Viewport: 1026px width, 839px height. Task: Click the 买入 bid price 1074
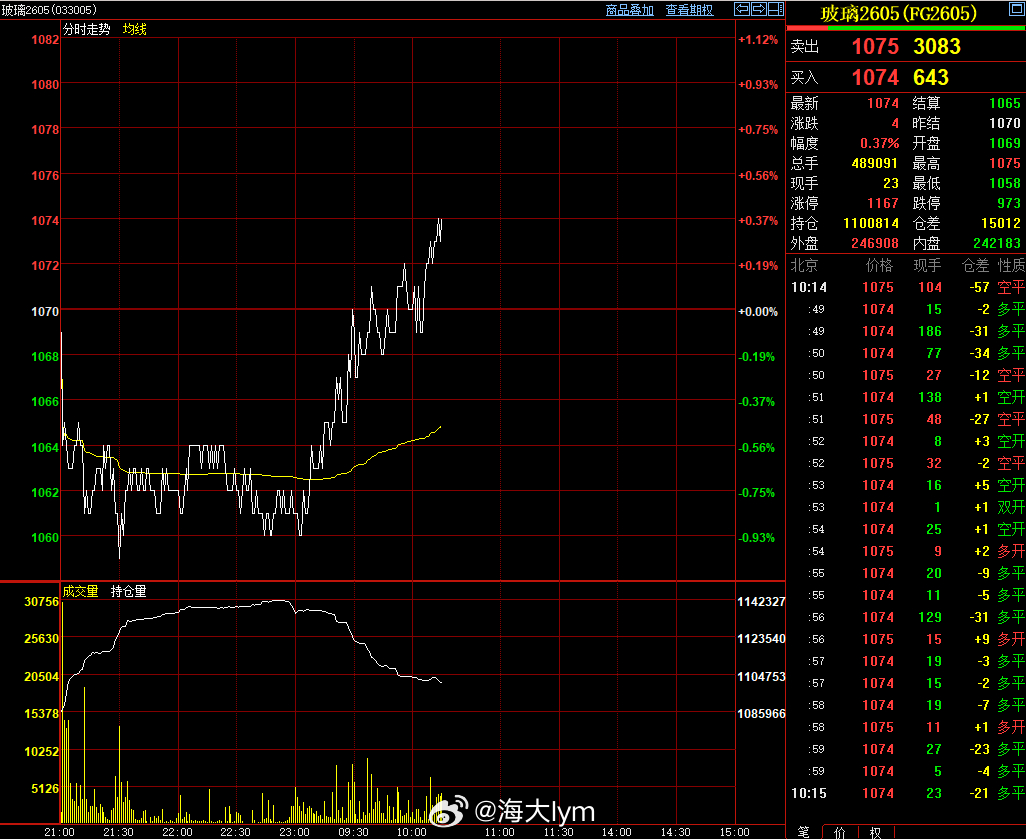pyautogui.click(x=876, y=77)
